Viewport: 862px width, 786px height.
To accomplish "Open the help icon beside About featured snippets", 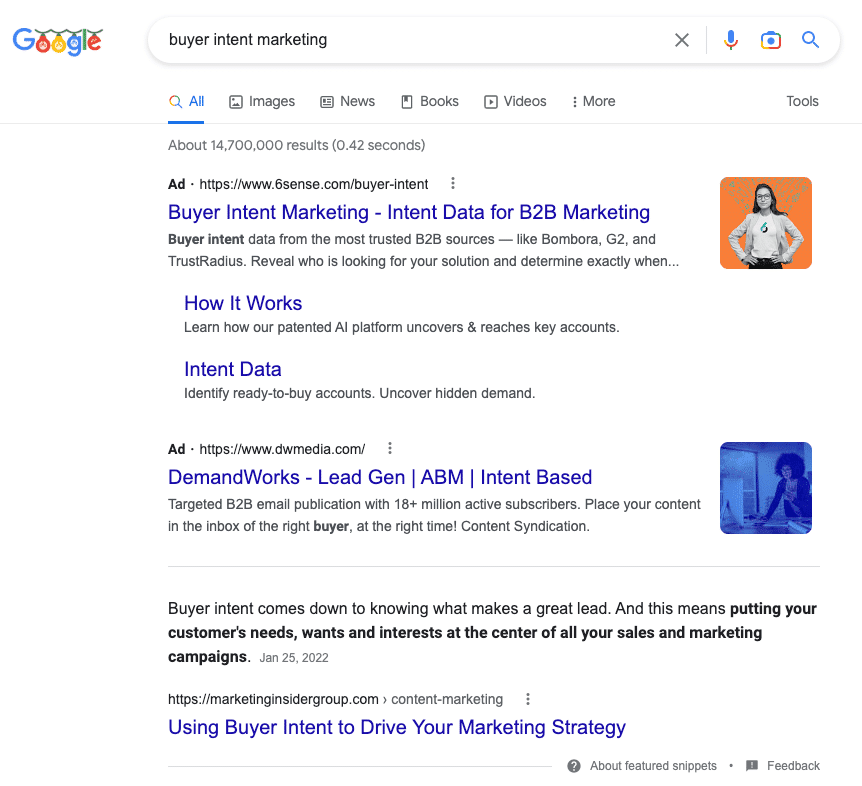I will 574,766.
